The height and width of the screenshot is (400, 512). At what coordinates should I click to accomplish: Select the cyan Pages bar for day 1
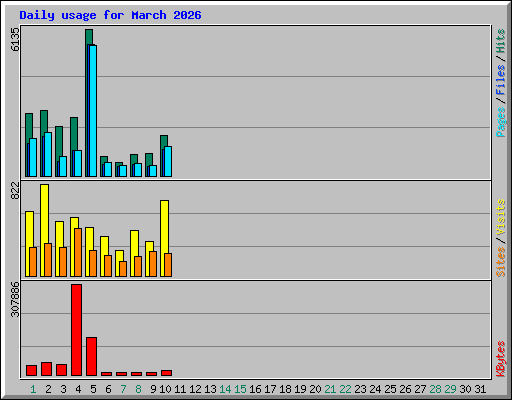click(x=33, y=157)
